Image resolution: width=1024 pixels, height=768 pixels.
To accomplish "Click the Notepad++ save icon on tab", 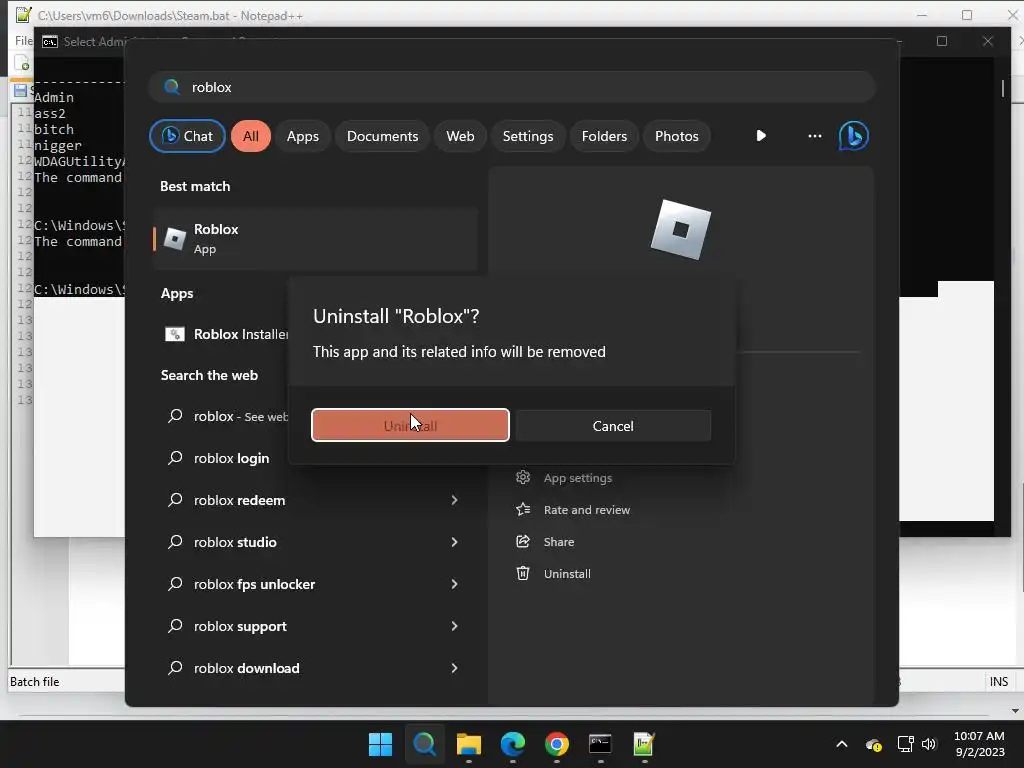I will tap(20, 90).
